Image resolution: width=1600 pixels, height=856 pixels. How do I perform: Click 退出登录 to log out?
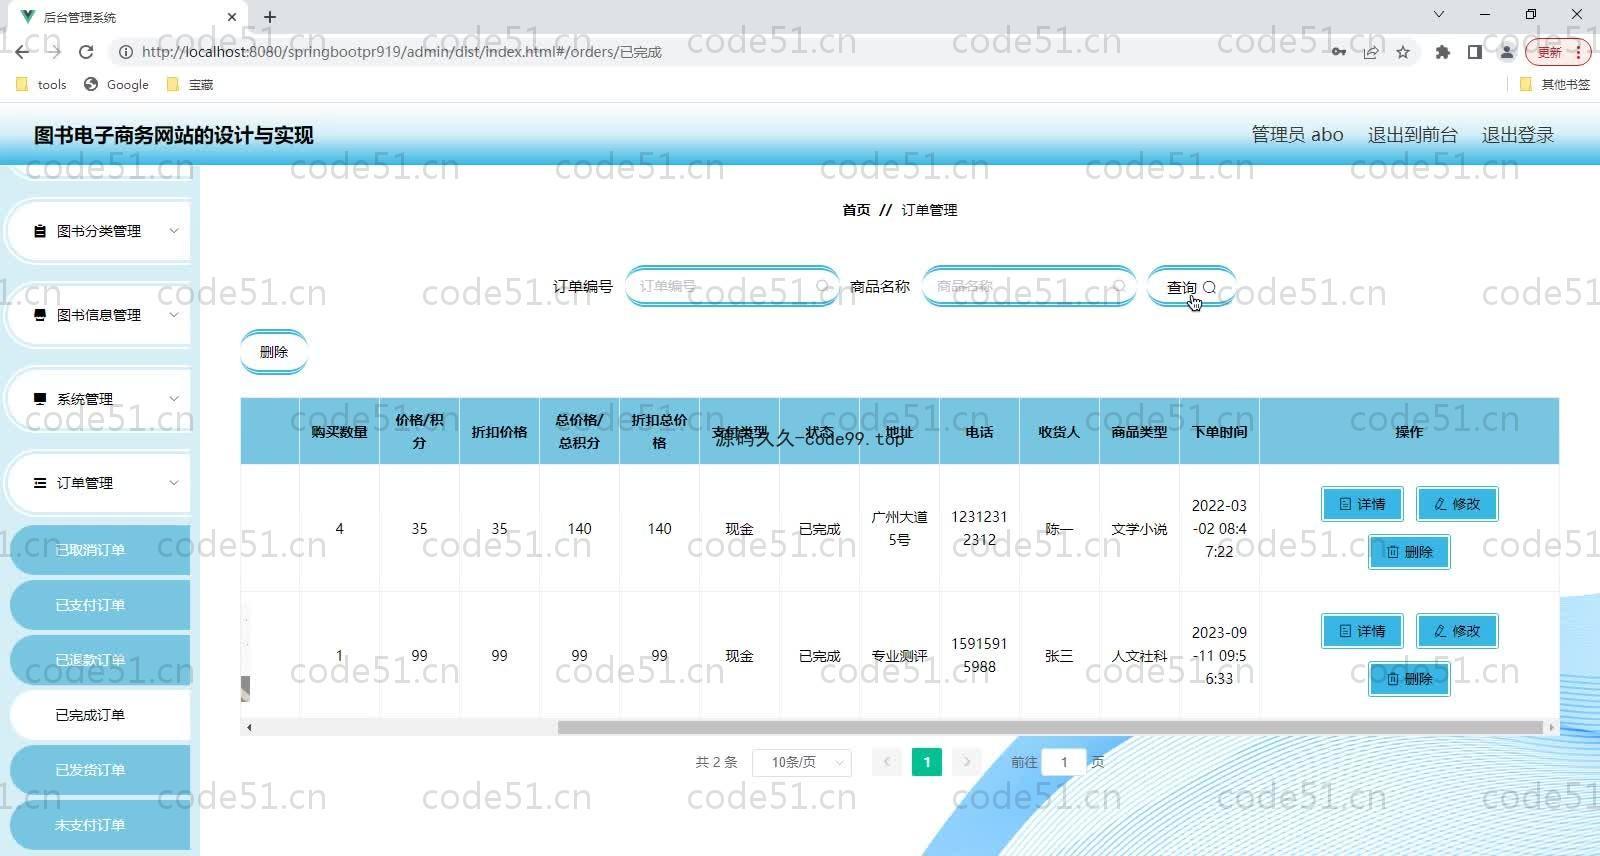[1517, 135]
